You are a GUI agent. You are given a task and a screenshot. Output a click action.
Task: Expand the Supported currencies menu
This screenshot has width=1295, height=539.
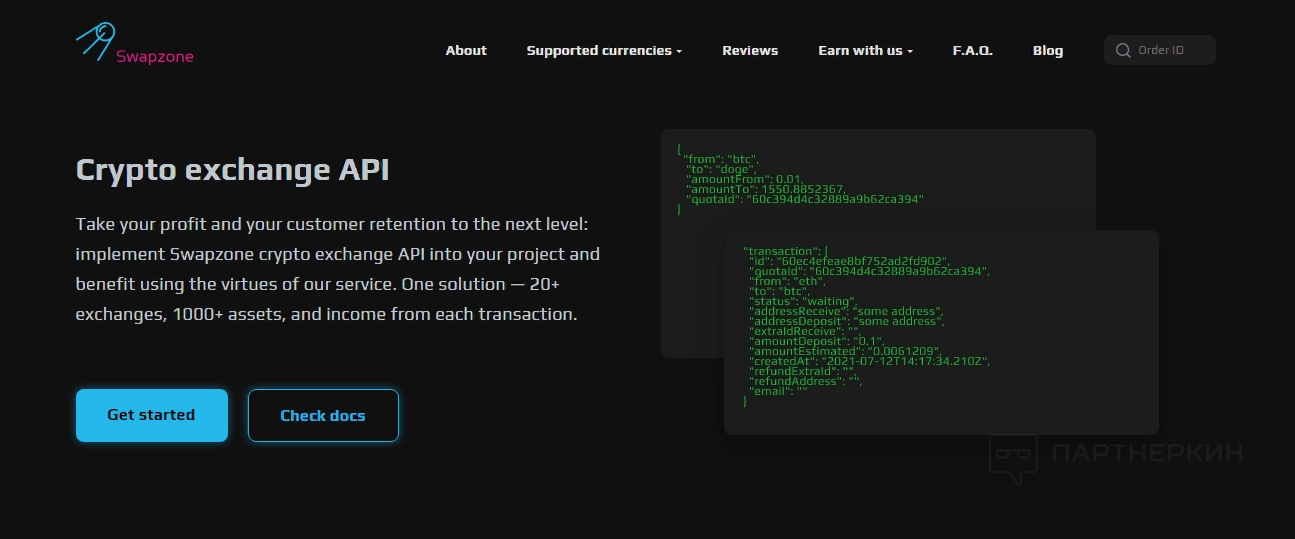[604, 50]
